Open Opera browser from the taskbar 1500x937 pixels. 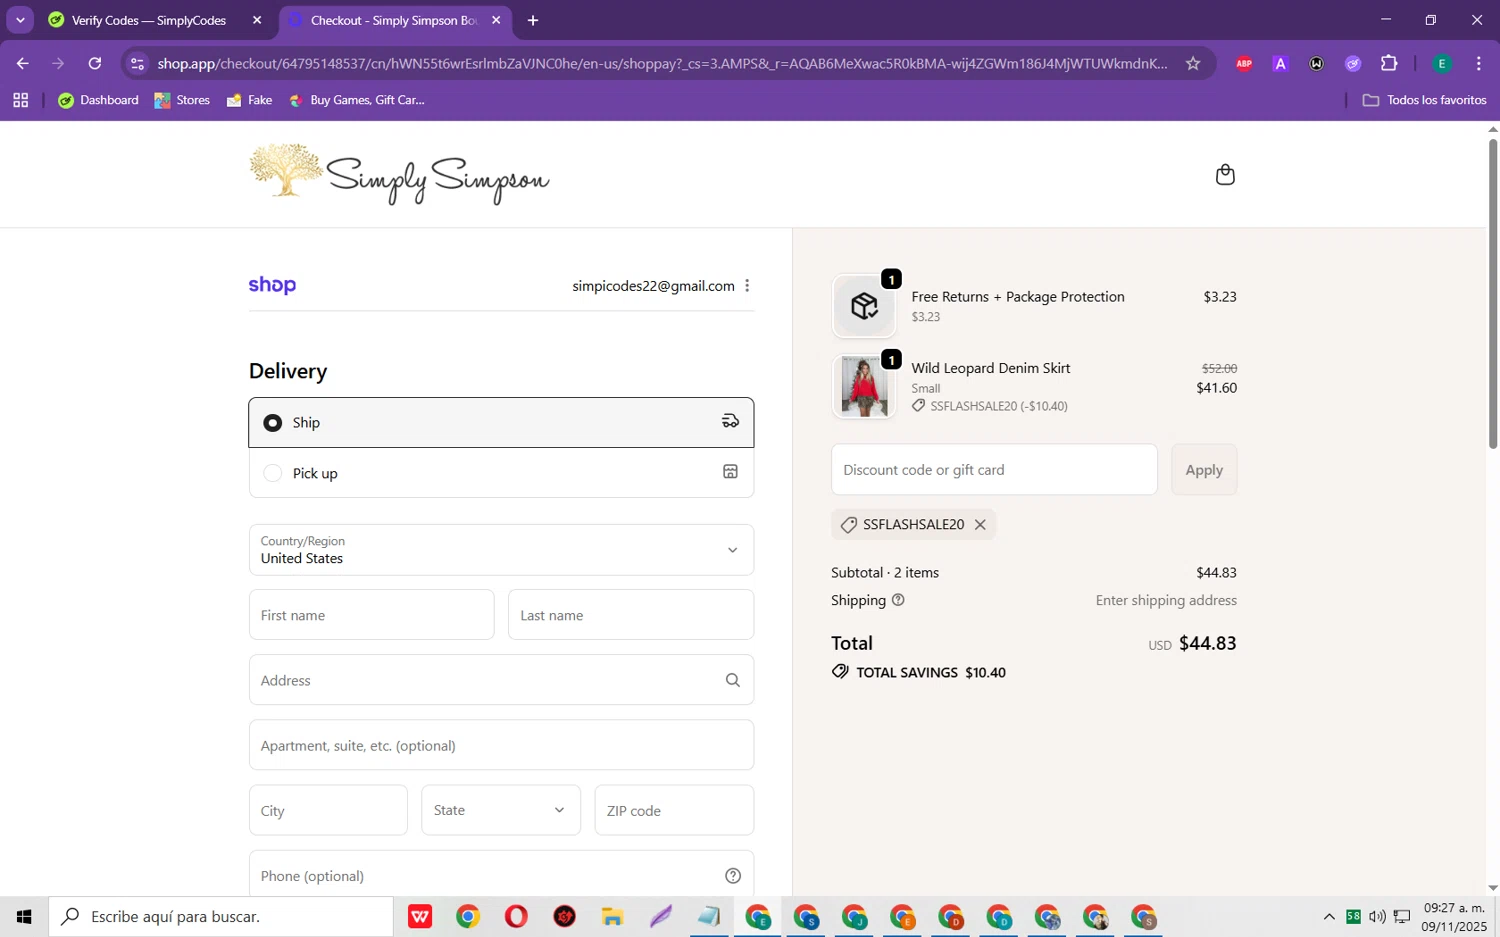point(516,916)
